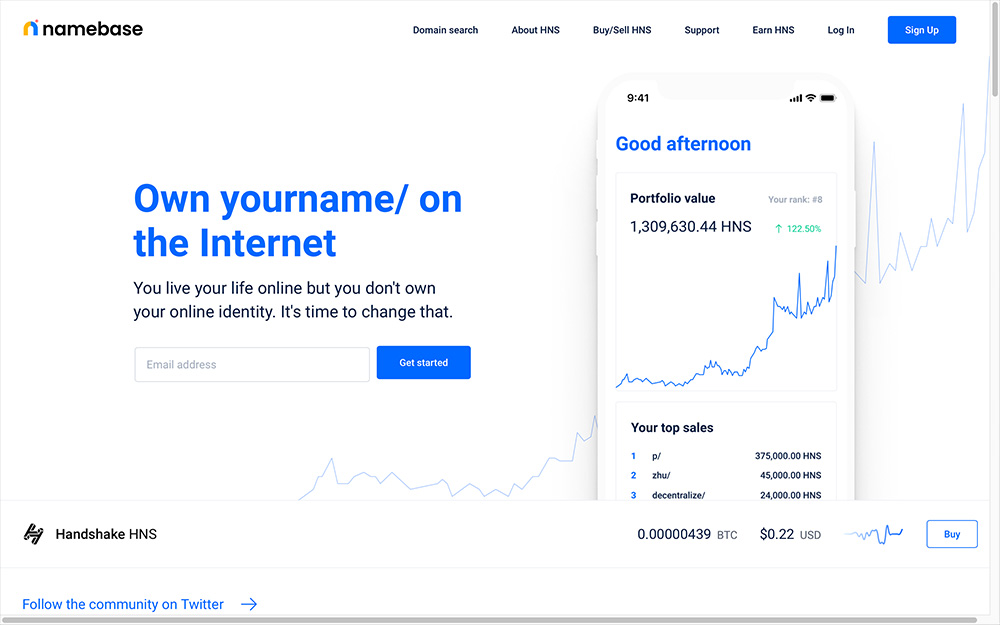Viewport: 1000px width, 625px height.
Task: Click the portfolio value line chart
Action: tap(726, 317)
